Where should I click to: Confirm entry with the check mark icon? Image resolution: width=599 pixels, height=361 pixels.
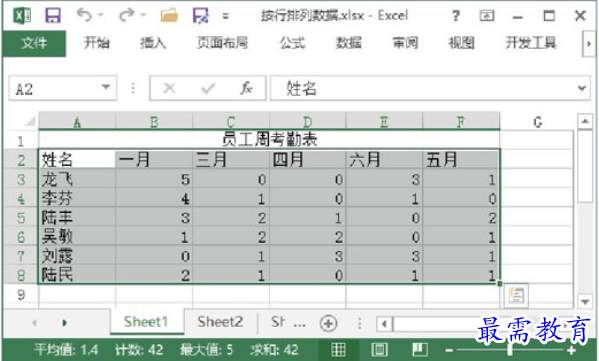(208, 88)
